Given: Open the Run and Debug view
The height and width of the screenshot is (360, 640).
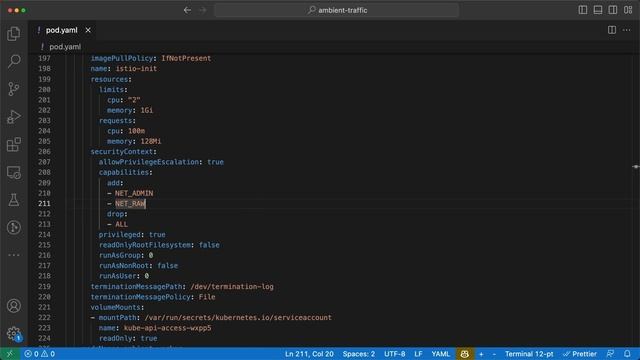Looking at the screenshot, I should (x=14, y=117).
